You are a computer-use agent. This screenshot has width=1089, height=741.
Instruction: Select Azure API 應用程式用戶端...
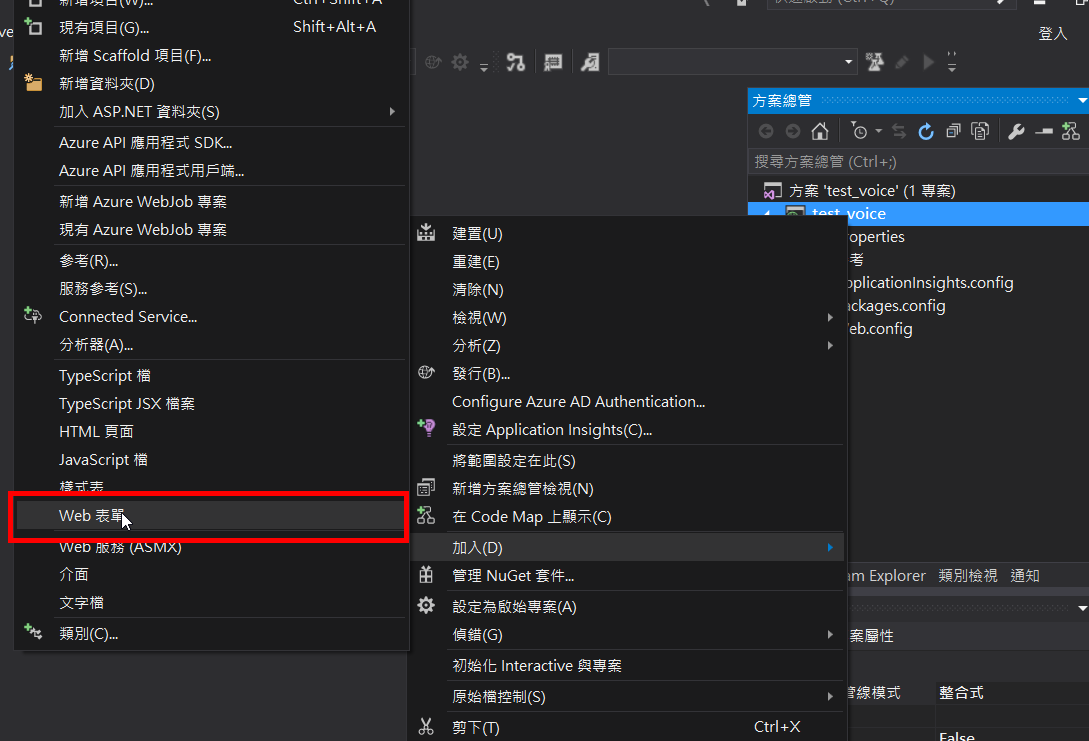click(208, 170)
